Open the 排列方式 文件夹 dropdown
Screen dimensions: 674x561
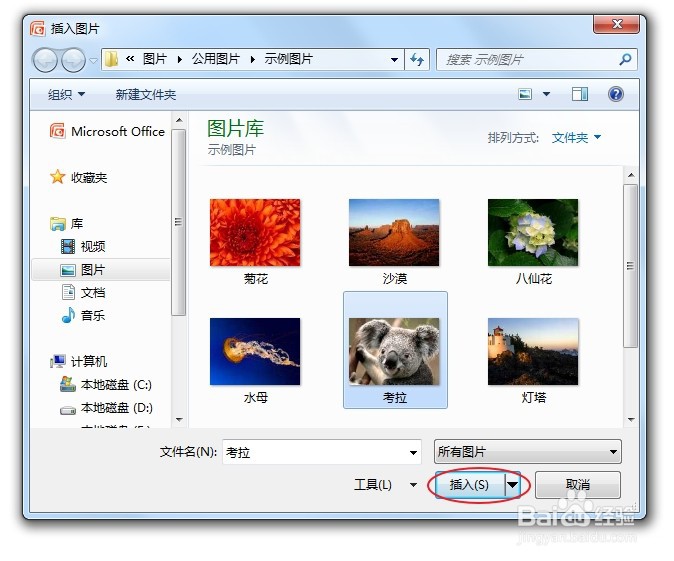point(576,138)
